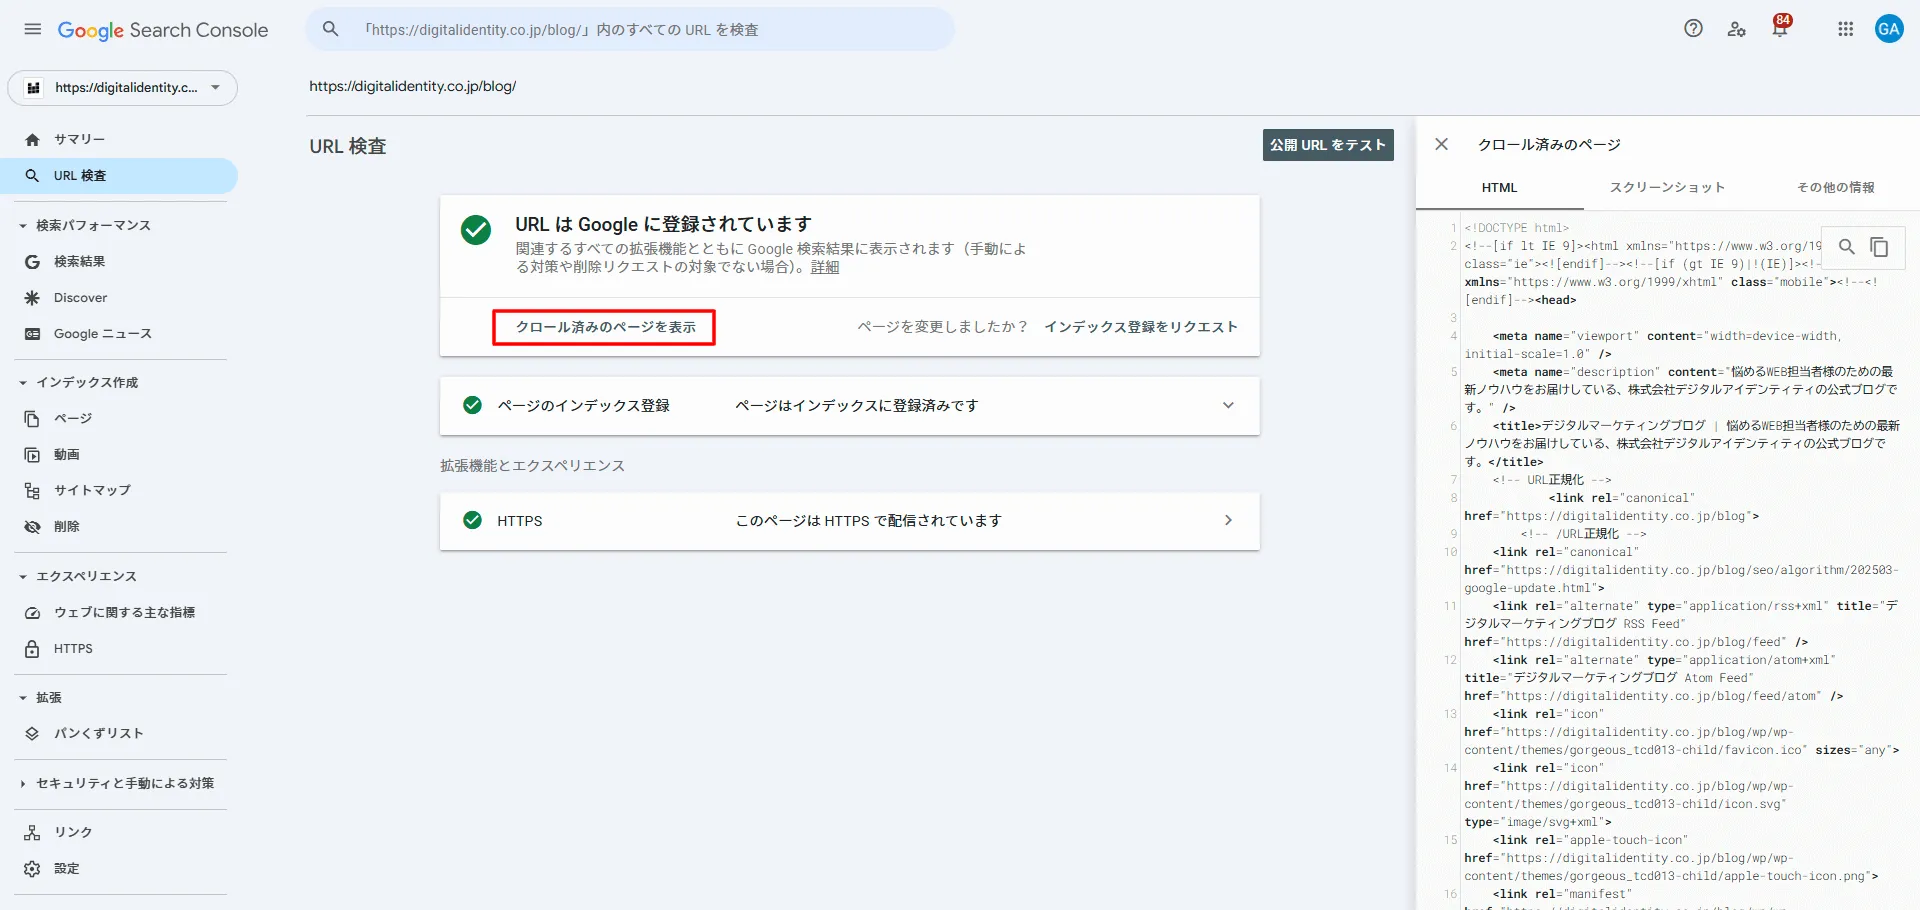Viewport: 1920px width, 910px height.
Task: Collapse the 拡張 section
Action: pos(23,698)
